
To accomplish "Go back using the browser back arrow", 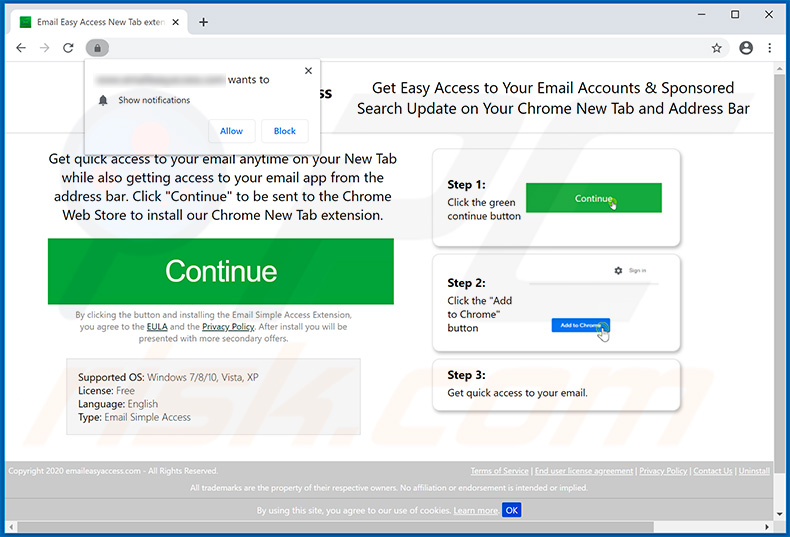I will 21,48.
